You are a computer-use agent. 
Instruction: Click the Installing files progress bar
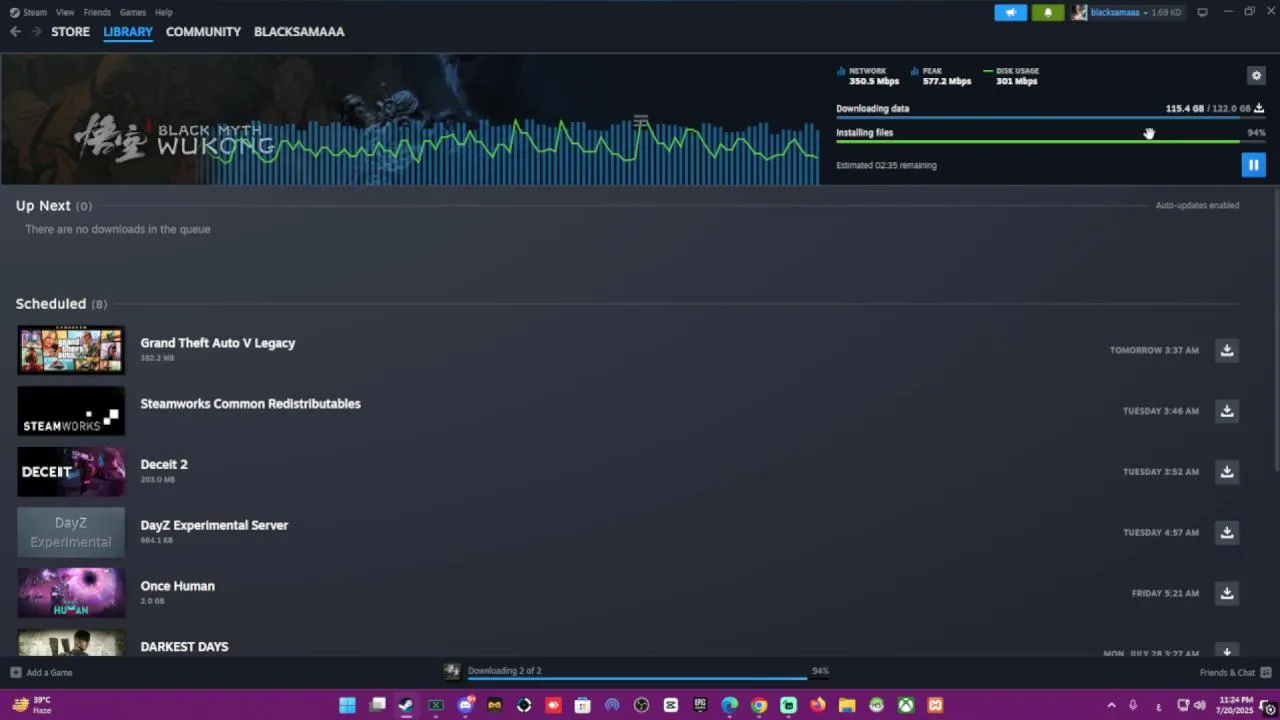[x=1051, y=142]
